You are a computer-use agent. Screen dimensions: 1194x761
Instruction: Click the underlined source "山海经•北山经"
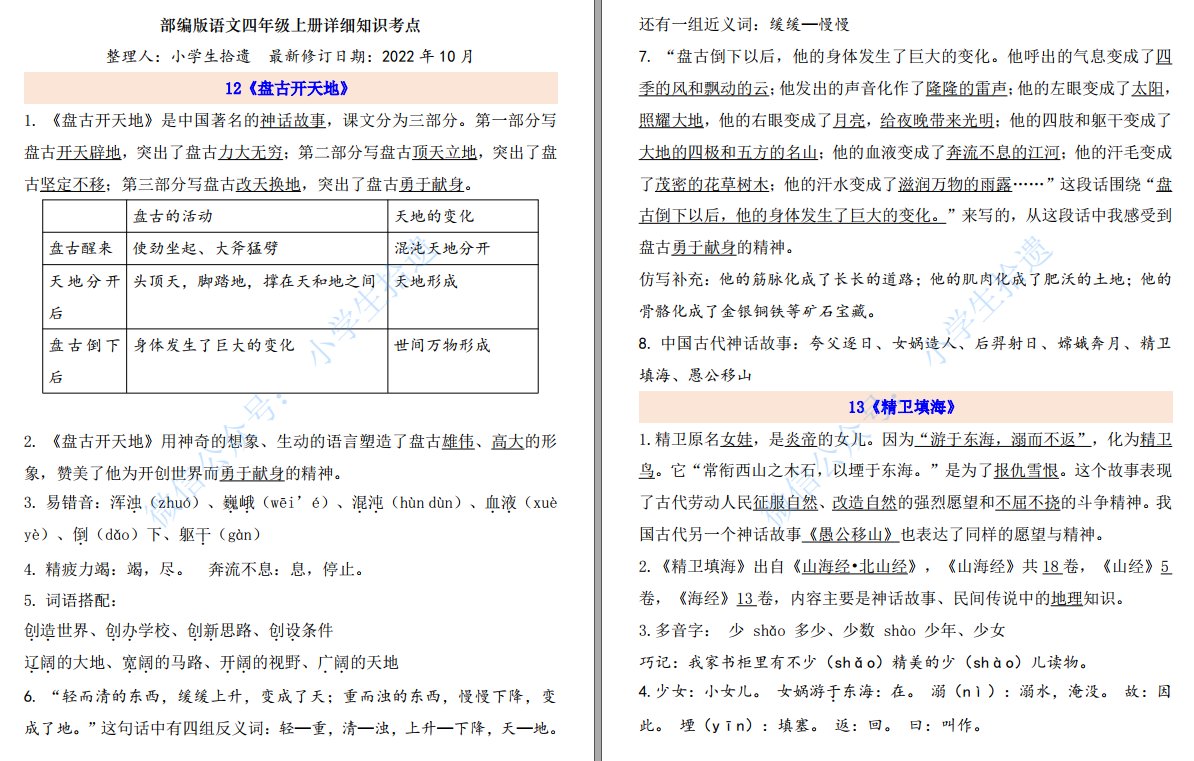[x=855, y=567]
